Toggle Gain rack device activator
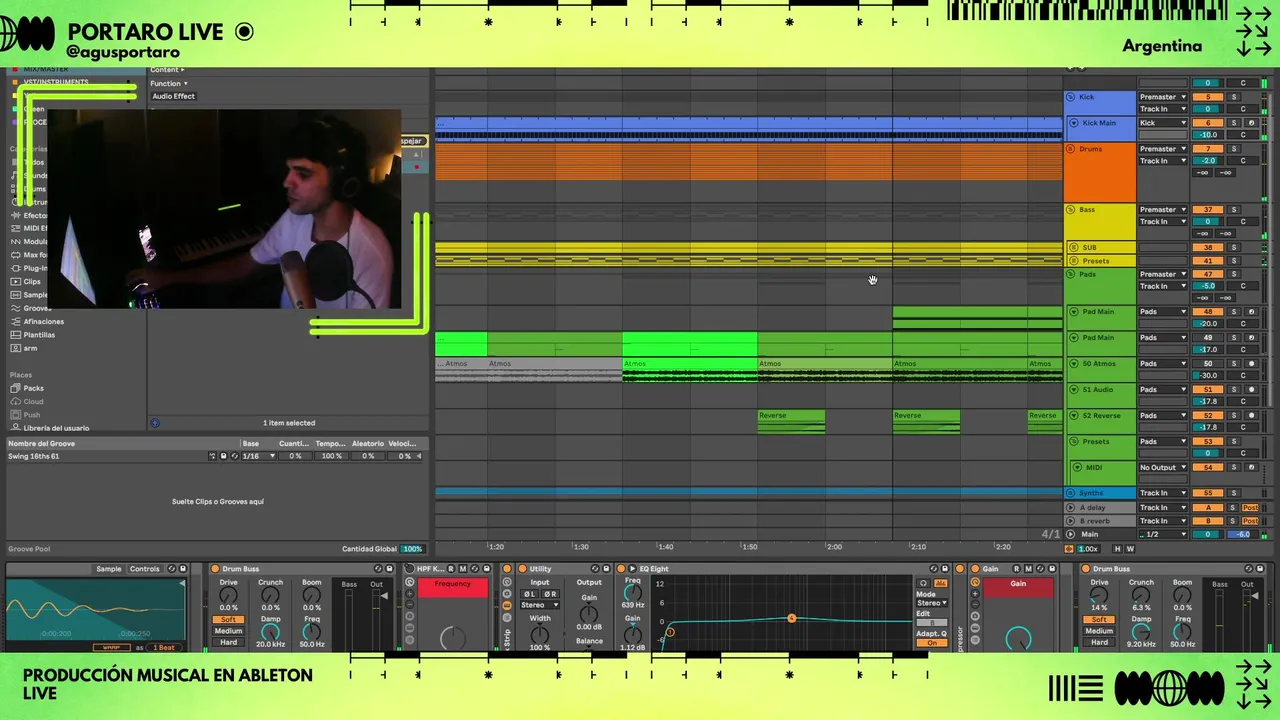 [x=975, y=569]
